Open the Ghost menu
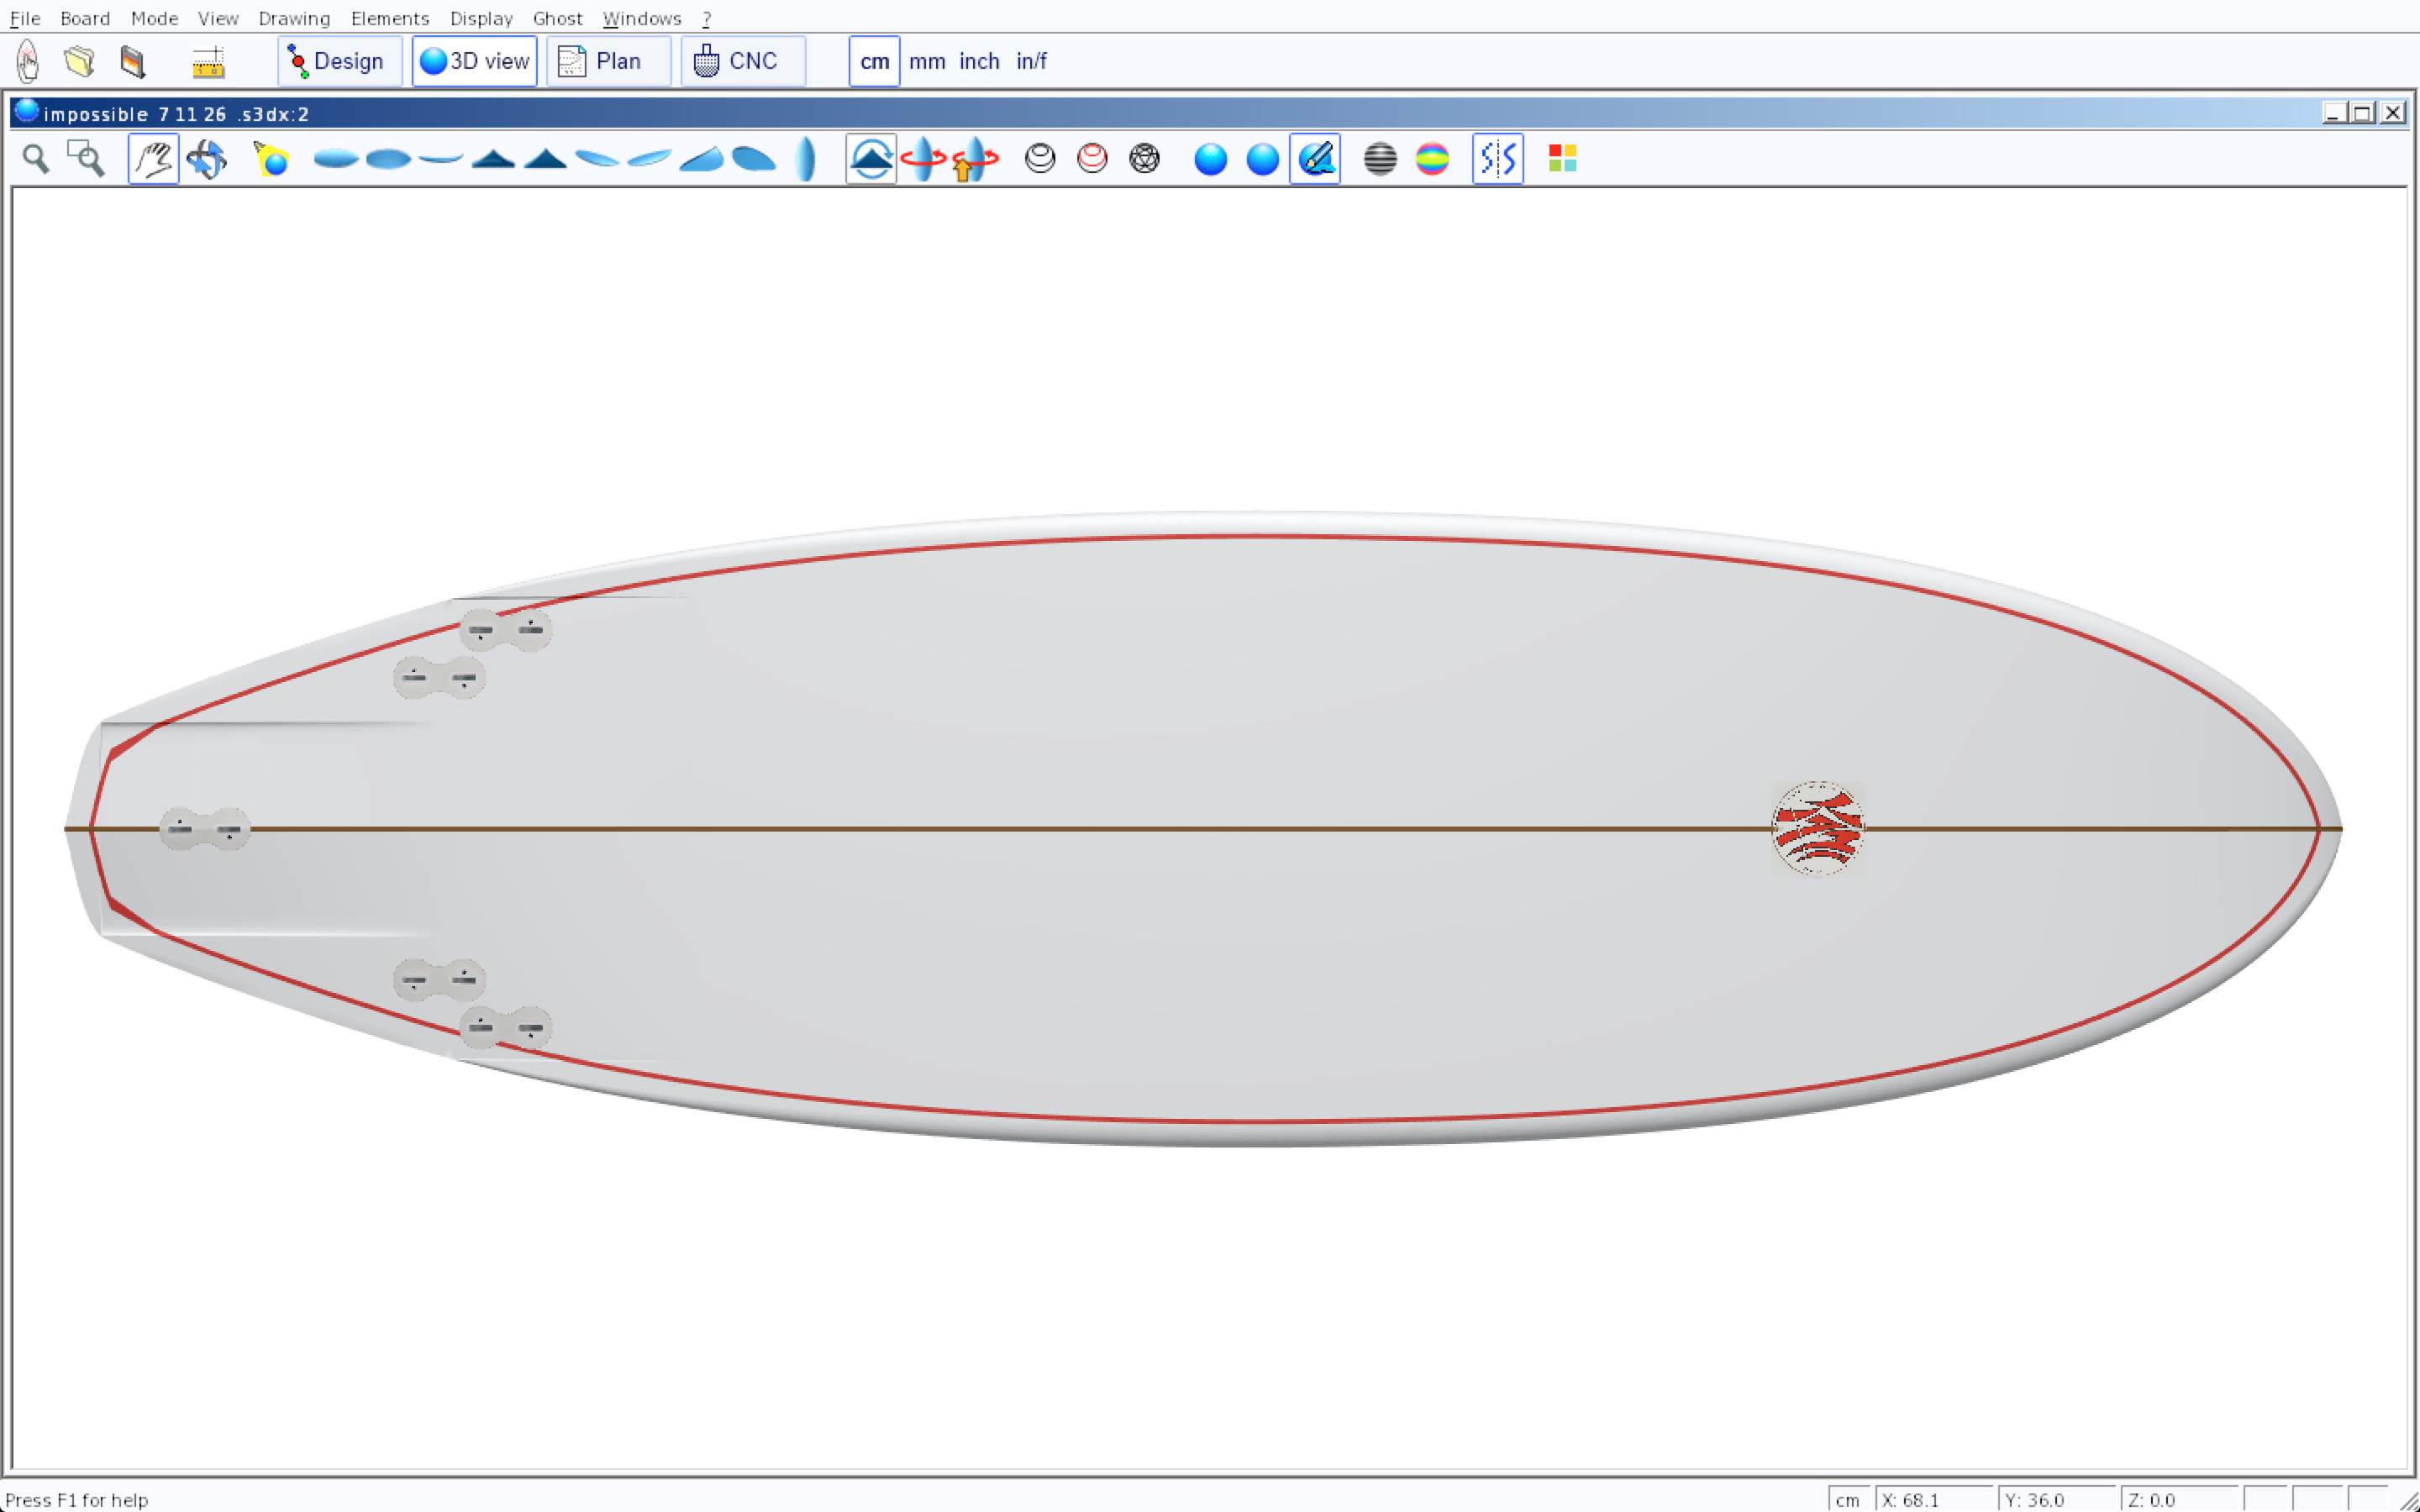This screenshot has height=1512, width=2420. (x=557, y=18)
